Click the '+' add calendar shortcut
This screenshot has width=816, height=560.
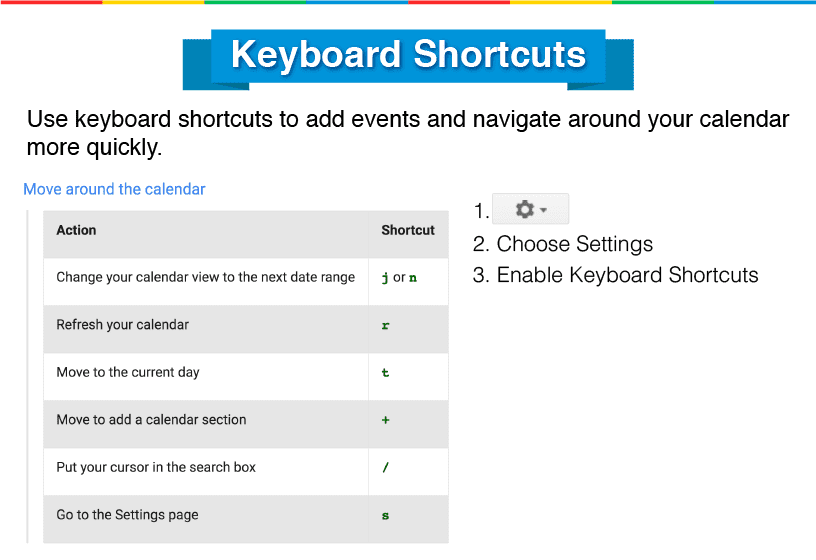point(386,420)
